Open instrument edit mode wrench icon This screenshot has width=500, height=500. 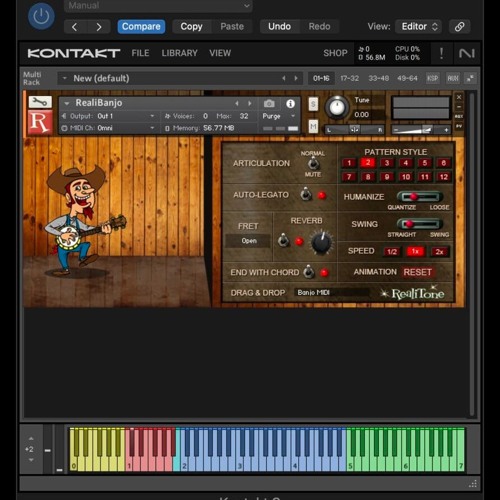point(40,102)
